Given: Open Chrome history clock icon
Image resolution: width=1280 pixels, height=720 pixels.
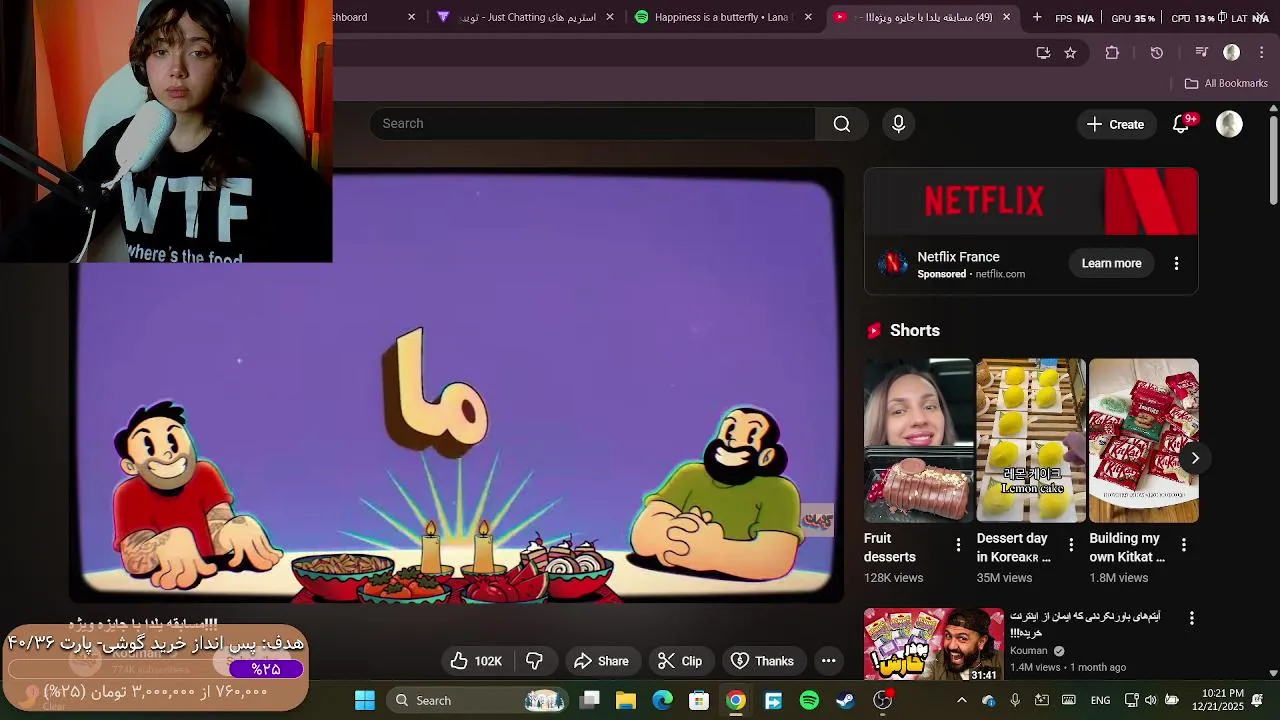Looking at the screenshot, I should pyautogui.click(x=1157, y=53).
